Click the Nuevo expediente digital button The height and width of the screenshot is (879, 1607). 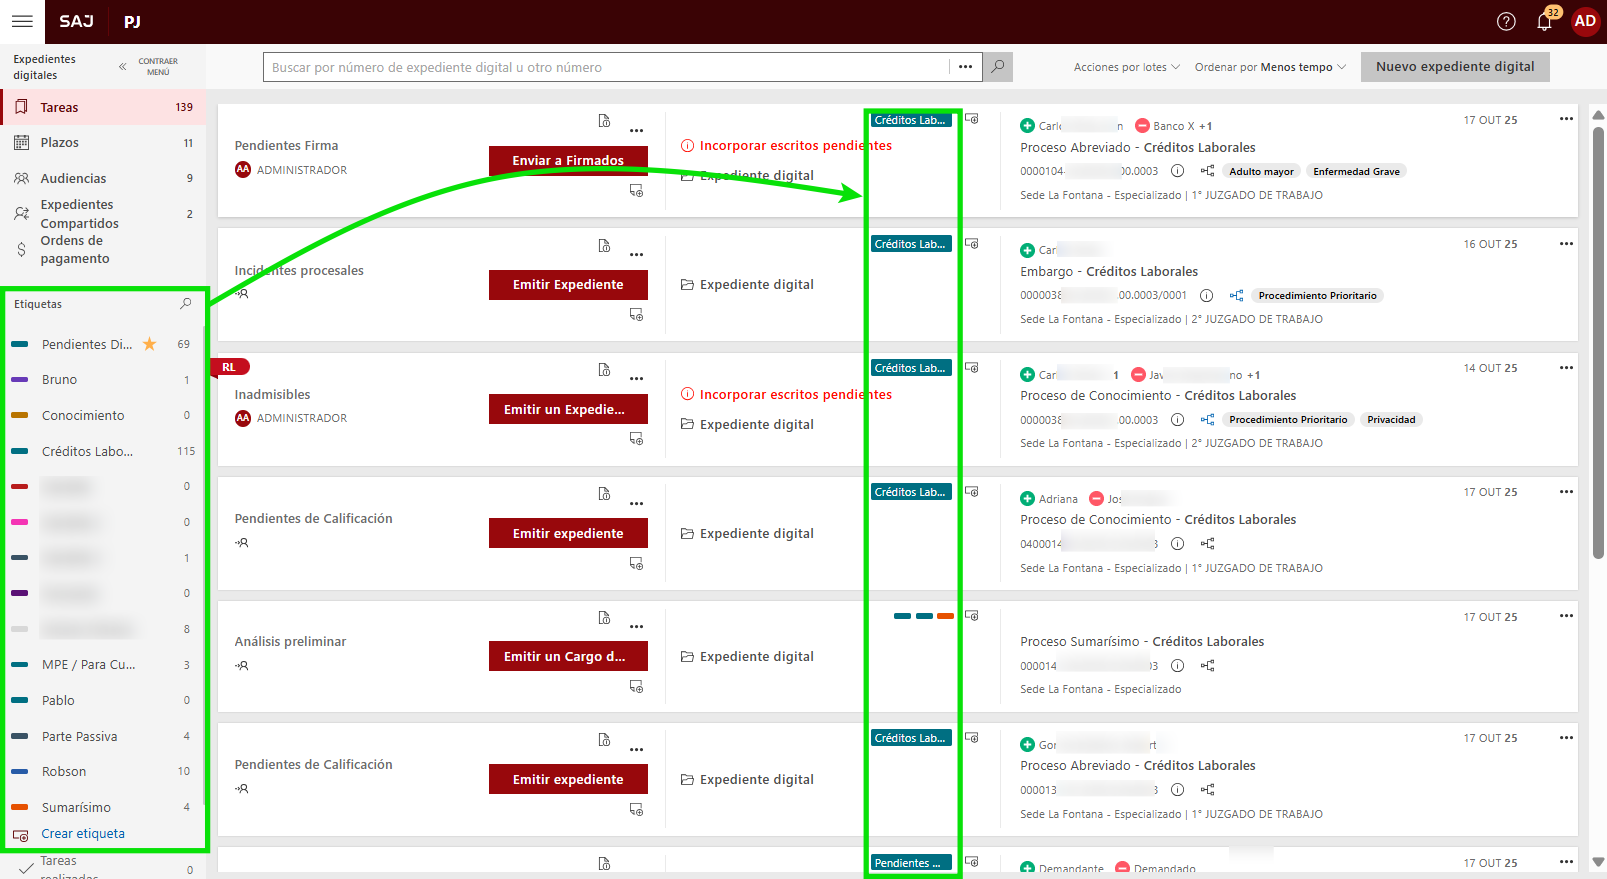pos(1454,67)
